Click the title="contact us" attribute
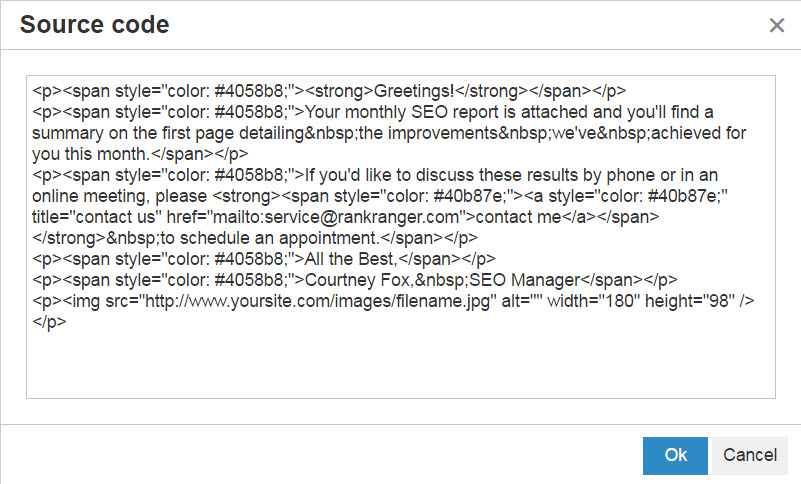Viewport: 801px width, 484px height. [x=87, y=217]
